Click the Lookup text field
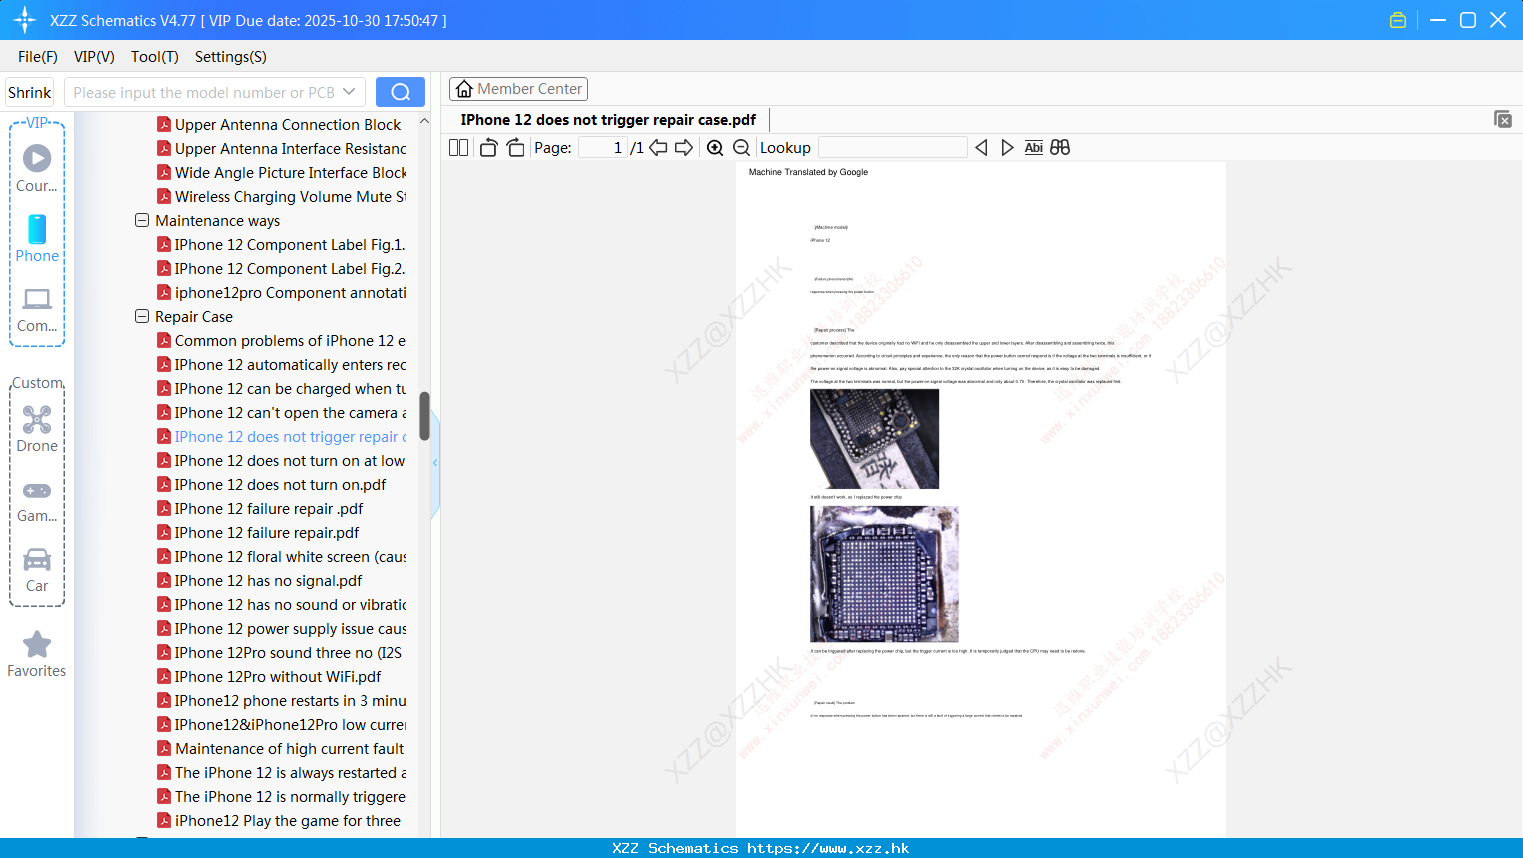 893,147
